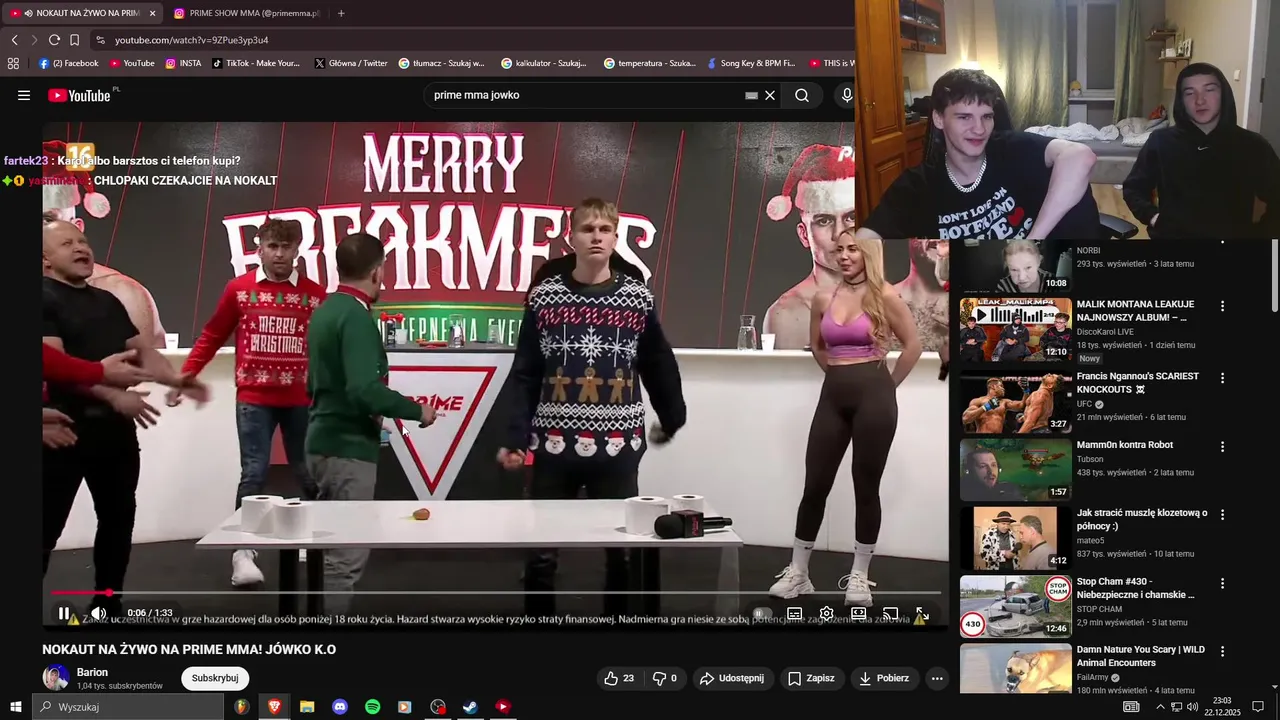
Task: Open the on-screen keyboard icon in search box
Action: (751, 95)
